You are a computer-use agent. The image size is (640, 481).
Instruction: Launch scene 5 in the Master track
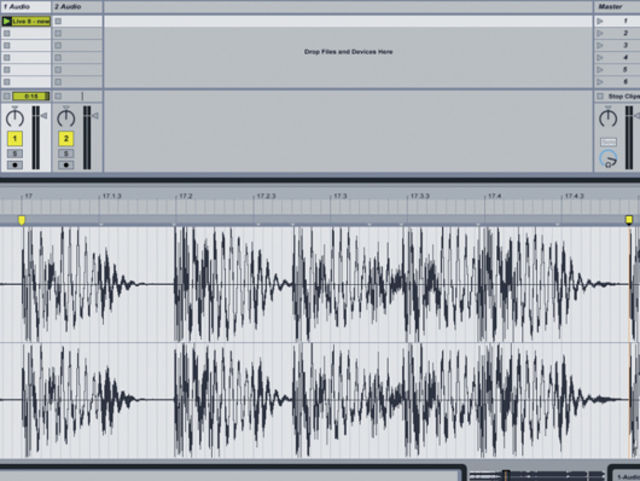[x=600, y=70]
